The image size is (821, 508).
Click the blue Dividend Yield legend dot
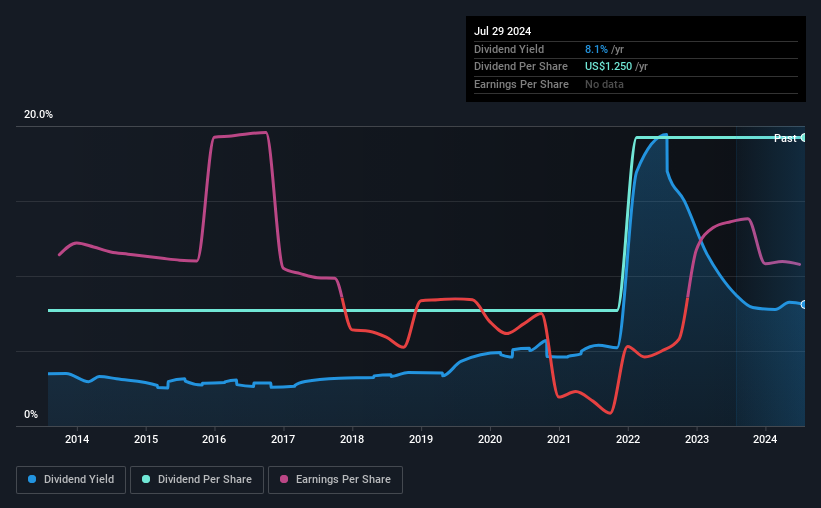click(x=32, y=479)
